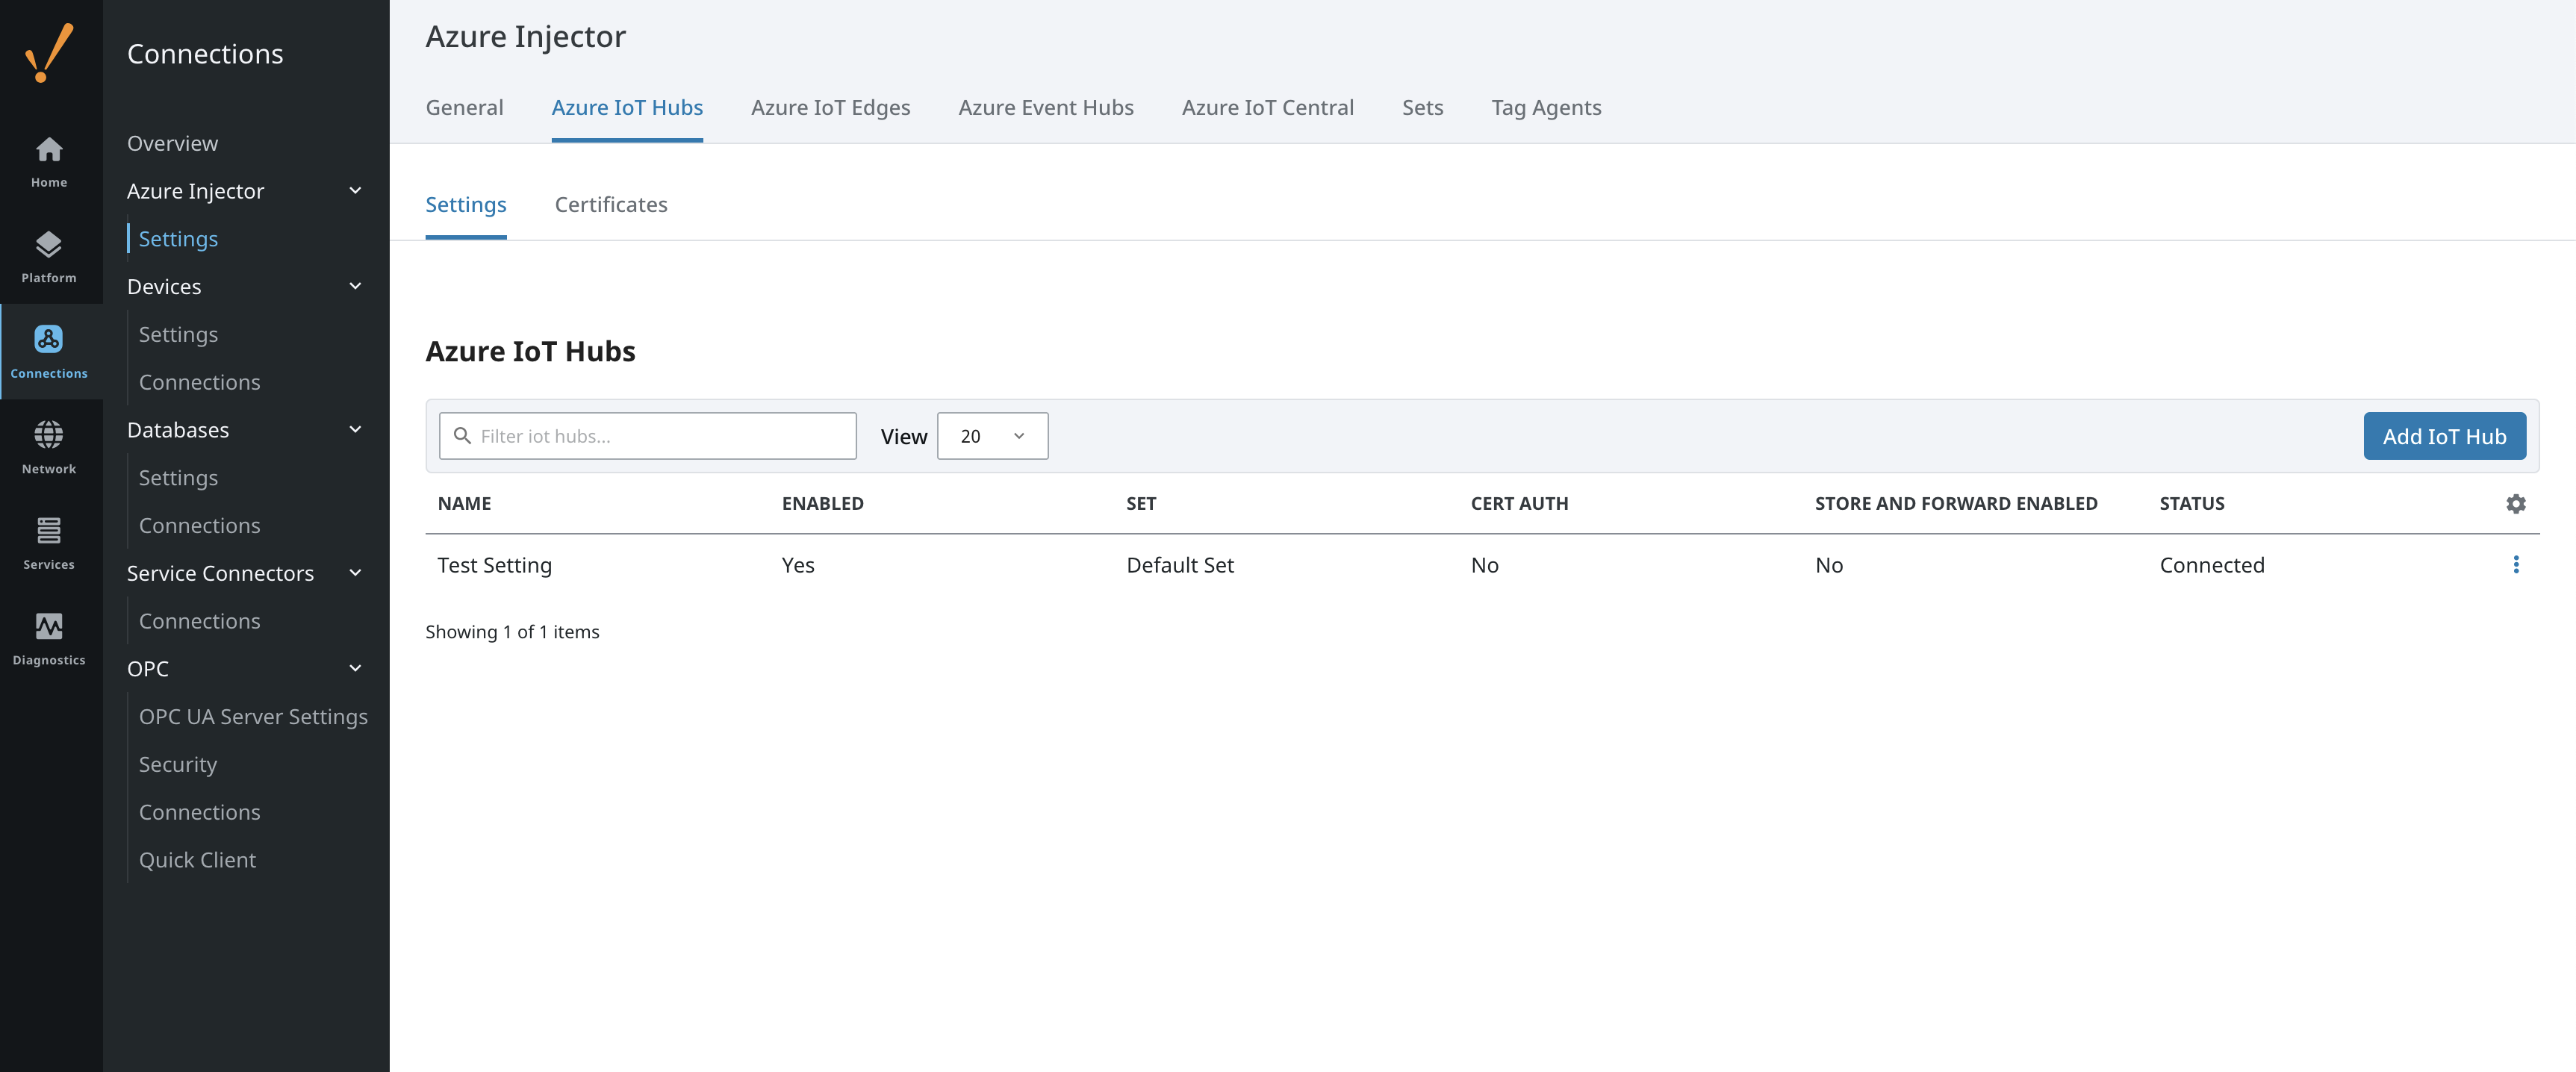The width and height of the screenshot is (2576, 1072).
Task: Open the Diagnostics section icon
Action: pyautogui.click(x=48, y=638)
